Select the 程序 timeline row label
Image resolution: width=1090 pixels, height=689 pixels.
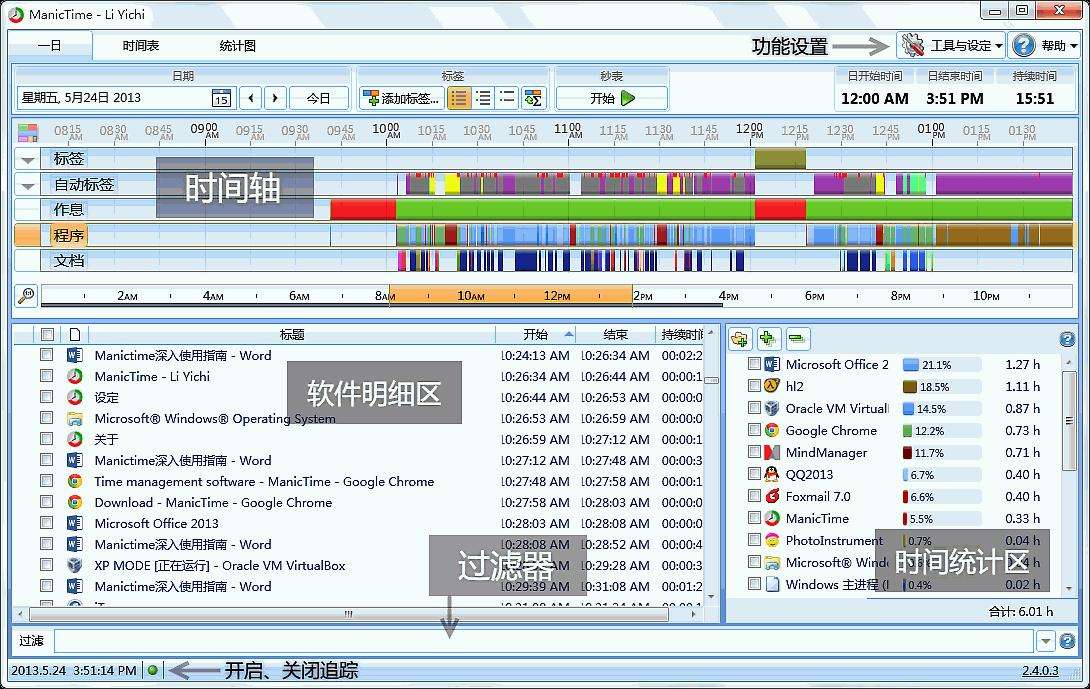pos(69,235)
